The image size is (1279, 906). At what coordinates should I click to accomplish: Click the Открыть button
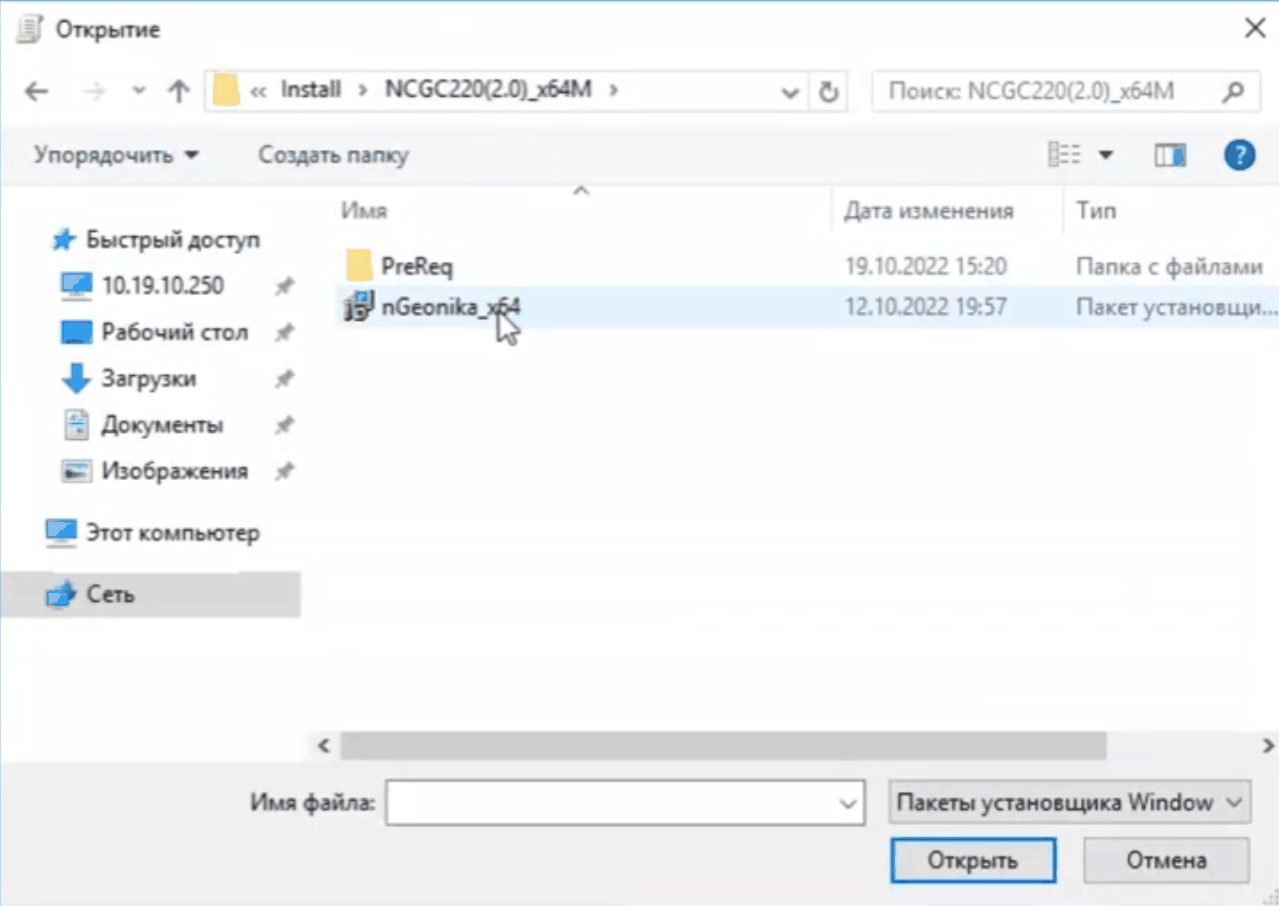(973, 860)
